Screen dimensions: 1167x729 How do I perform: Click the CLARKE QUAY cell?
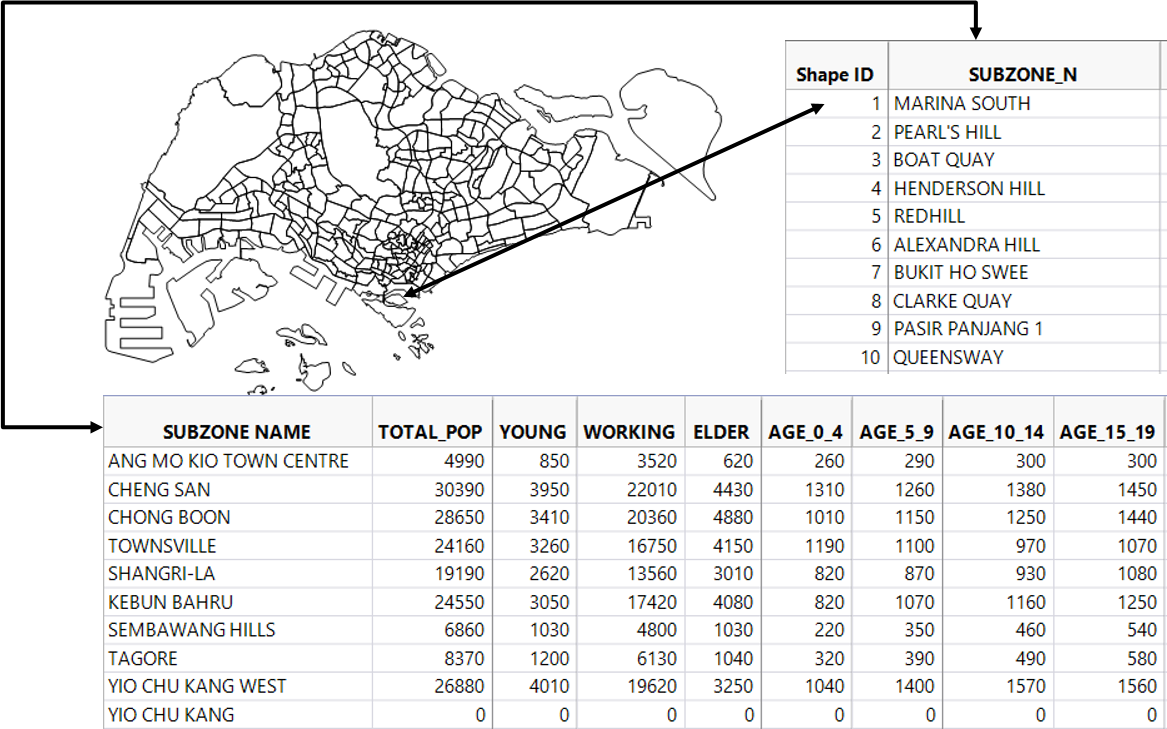pos(1023,301)
